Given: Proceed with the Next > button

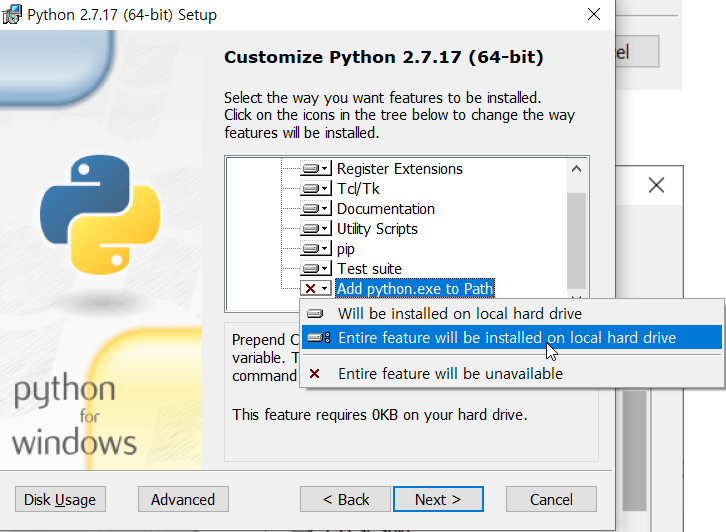Looking at the screenshot, I should (438, 499).
